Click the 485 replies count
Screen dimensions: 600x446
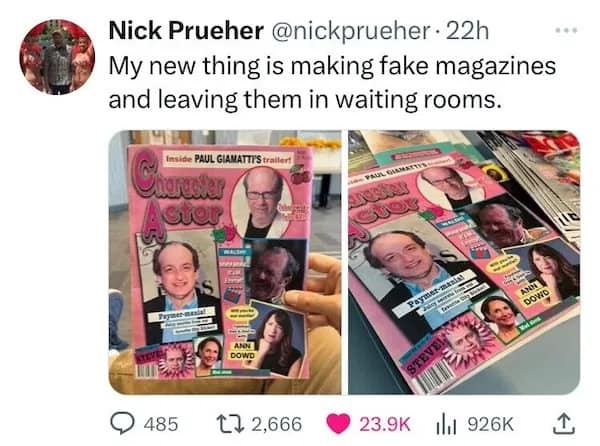coord(161,424)
